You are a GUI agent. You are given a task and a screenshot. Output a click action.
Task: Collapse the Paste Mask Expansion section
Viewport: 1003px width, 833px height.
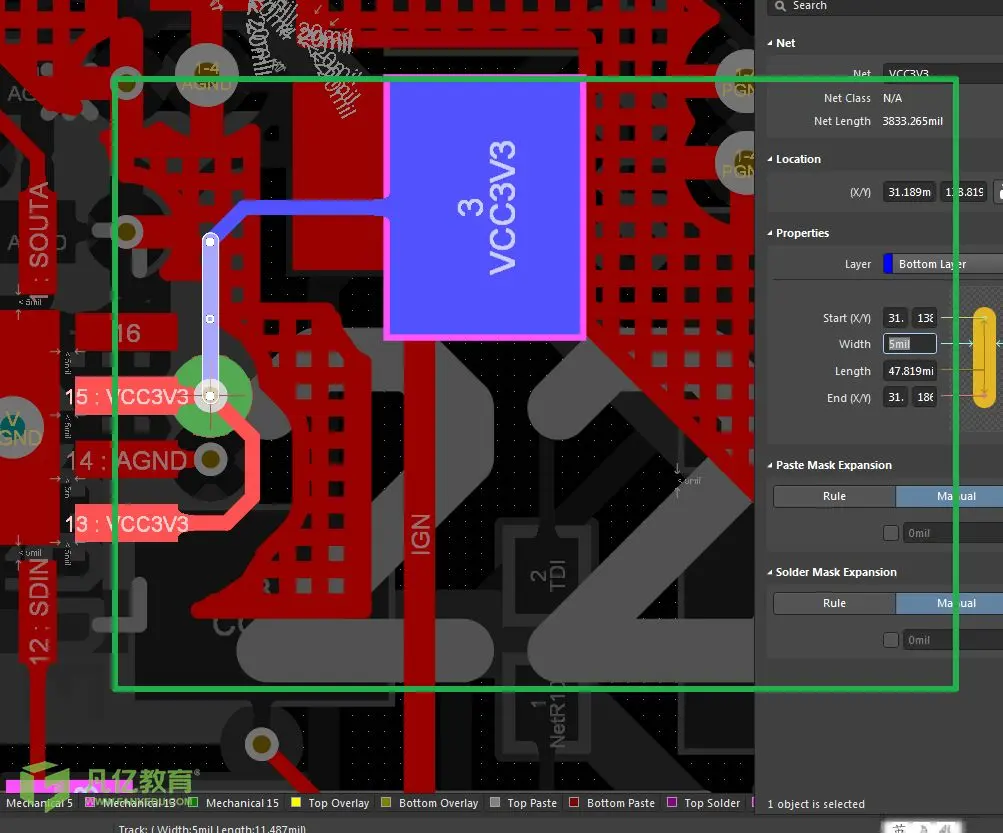tap(770, 466)
